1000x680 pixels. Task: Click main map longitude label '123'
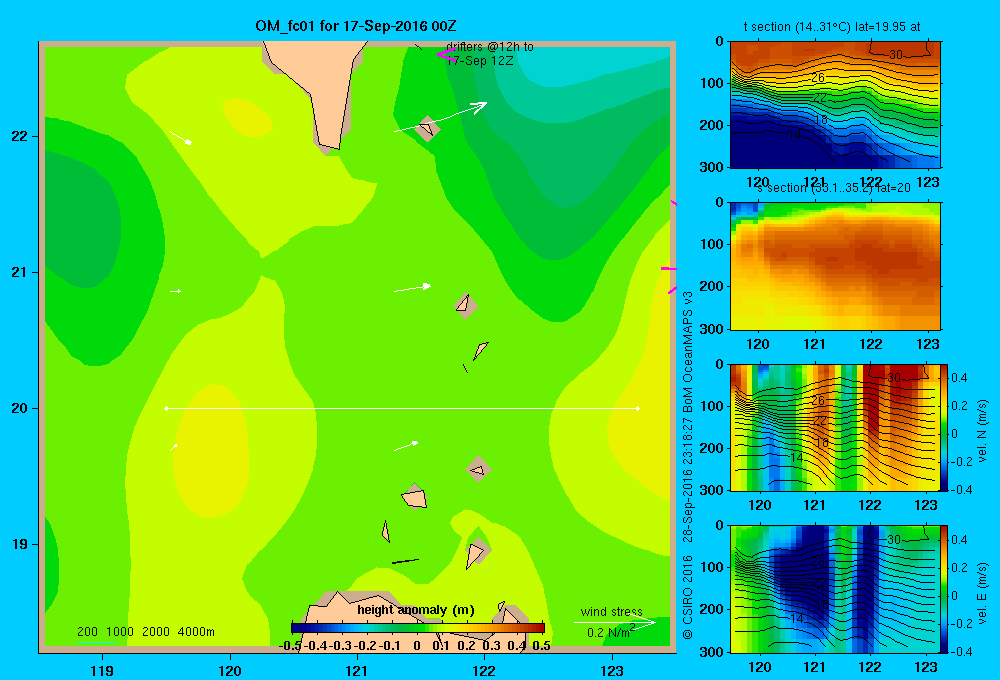(x=612, y=670)
